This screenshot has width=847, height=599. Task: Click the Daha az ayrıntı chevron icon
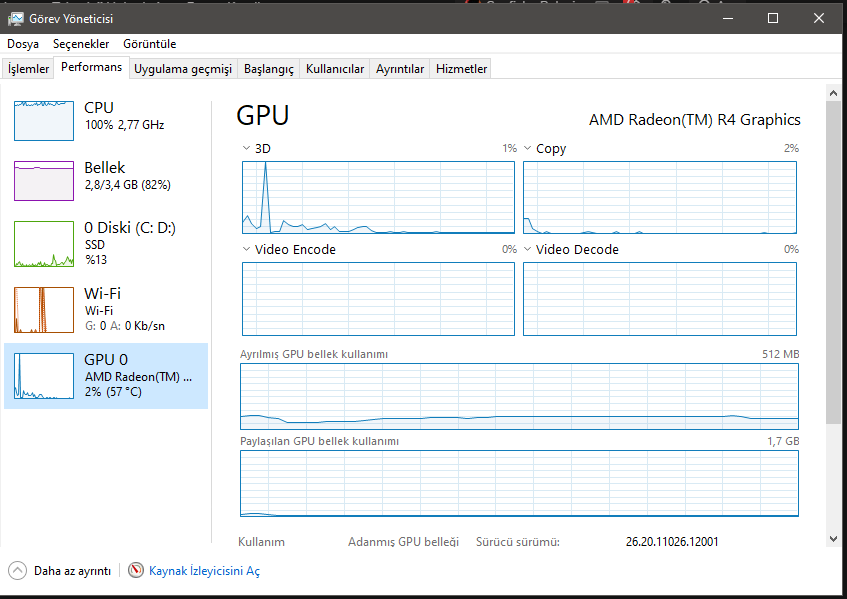coord(18,570)
